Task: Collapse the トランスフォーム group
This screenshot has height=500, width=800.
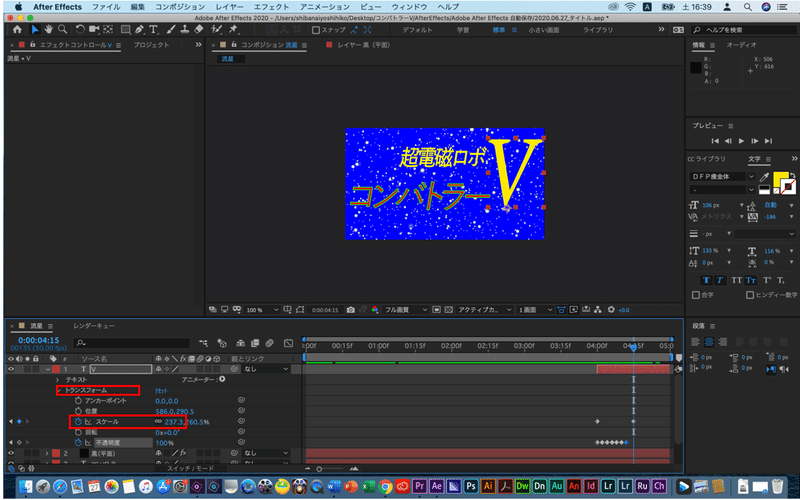Action: (59, 390)
